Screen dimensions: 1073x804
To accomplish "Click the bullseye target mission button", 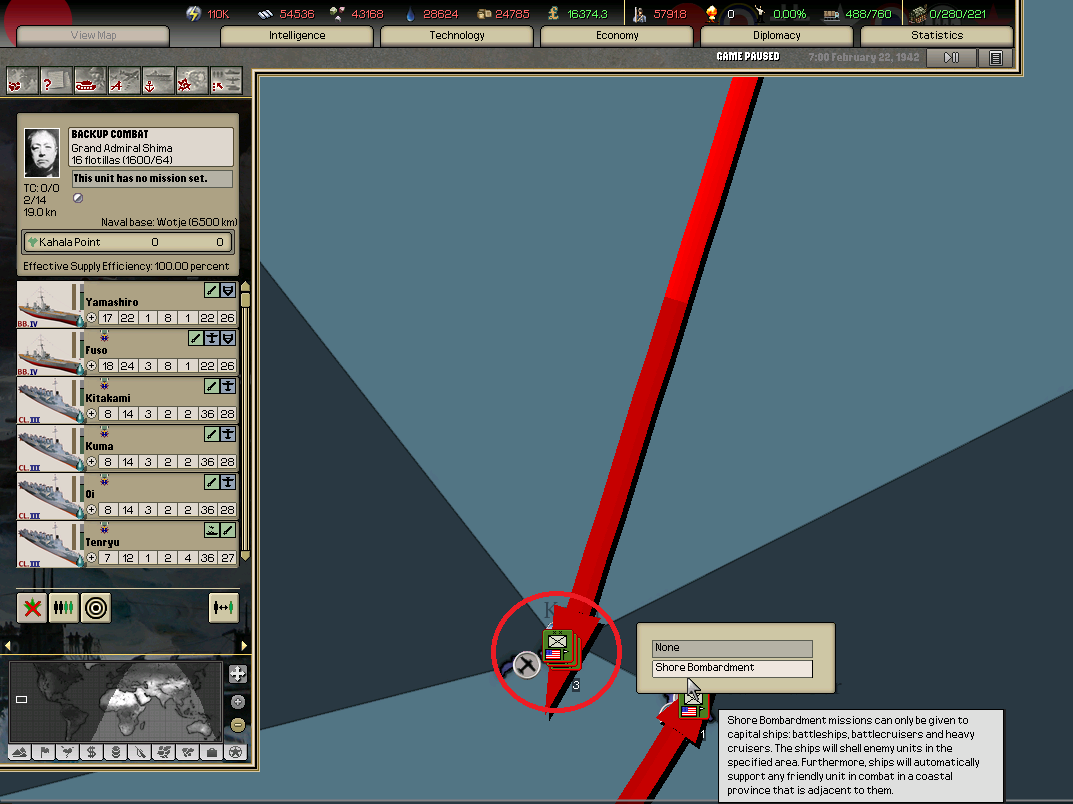I will tap(96, 607).
